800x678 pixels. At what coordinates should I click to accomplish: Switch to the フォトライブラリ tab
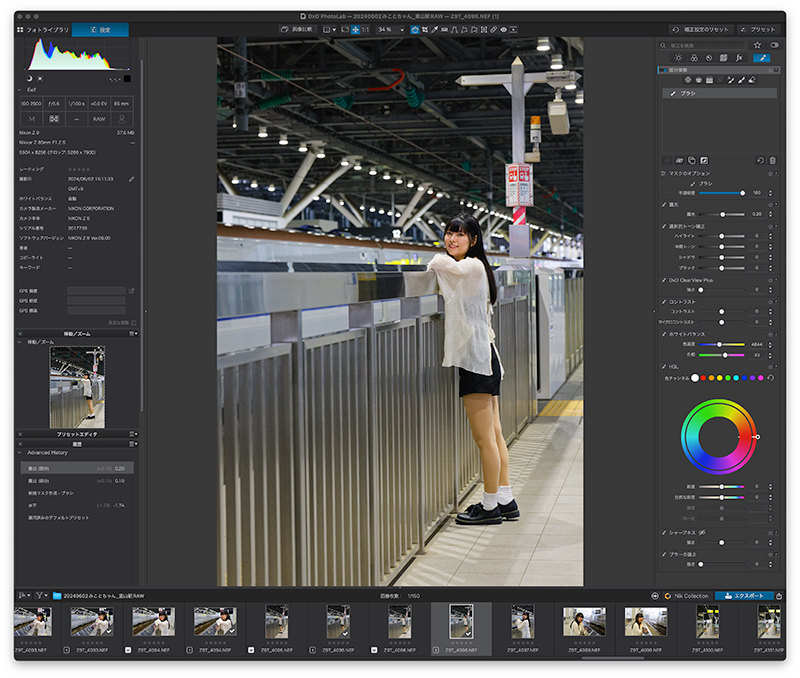[x=42, y=30]
